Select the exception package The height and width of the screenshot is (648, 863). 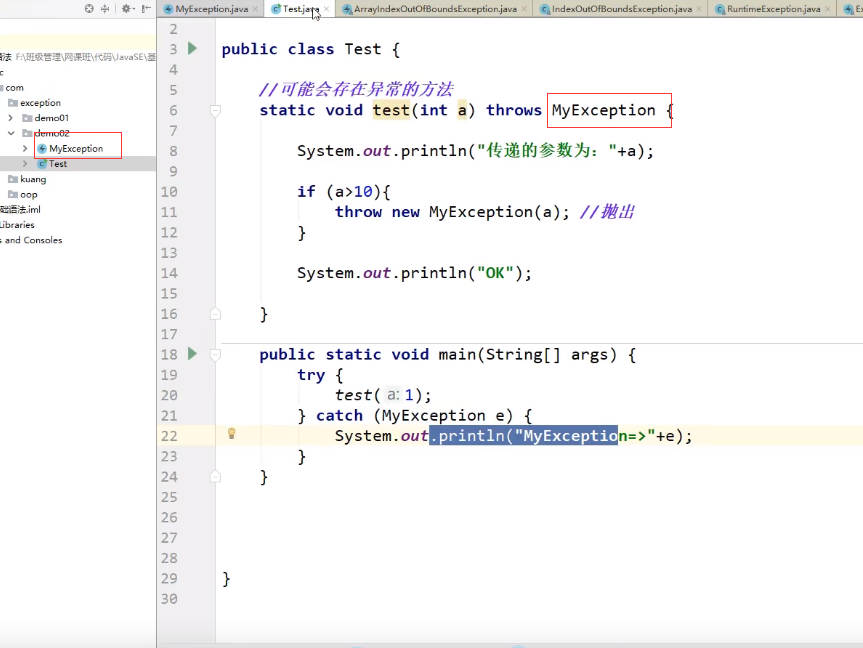tap(40, 103)
